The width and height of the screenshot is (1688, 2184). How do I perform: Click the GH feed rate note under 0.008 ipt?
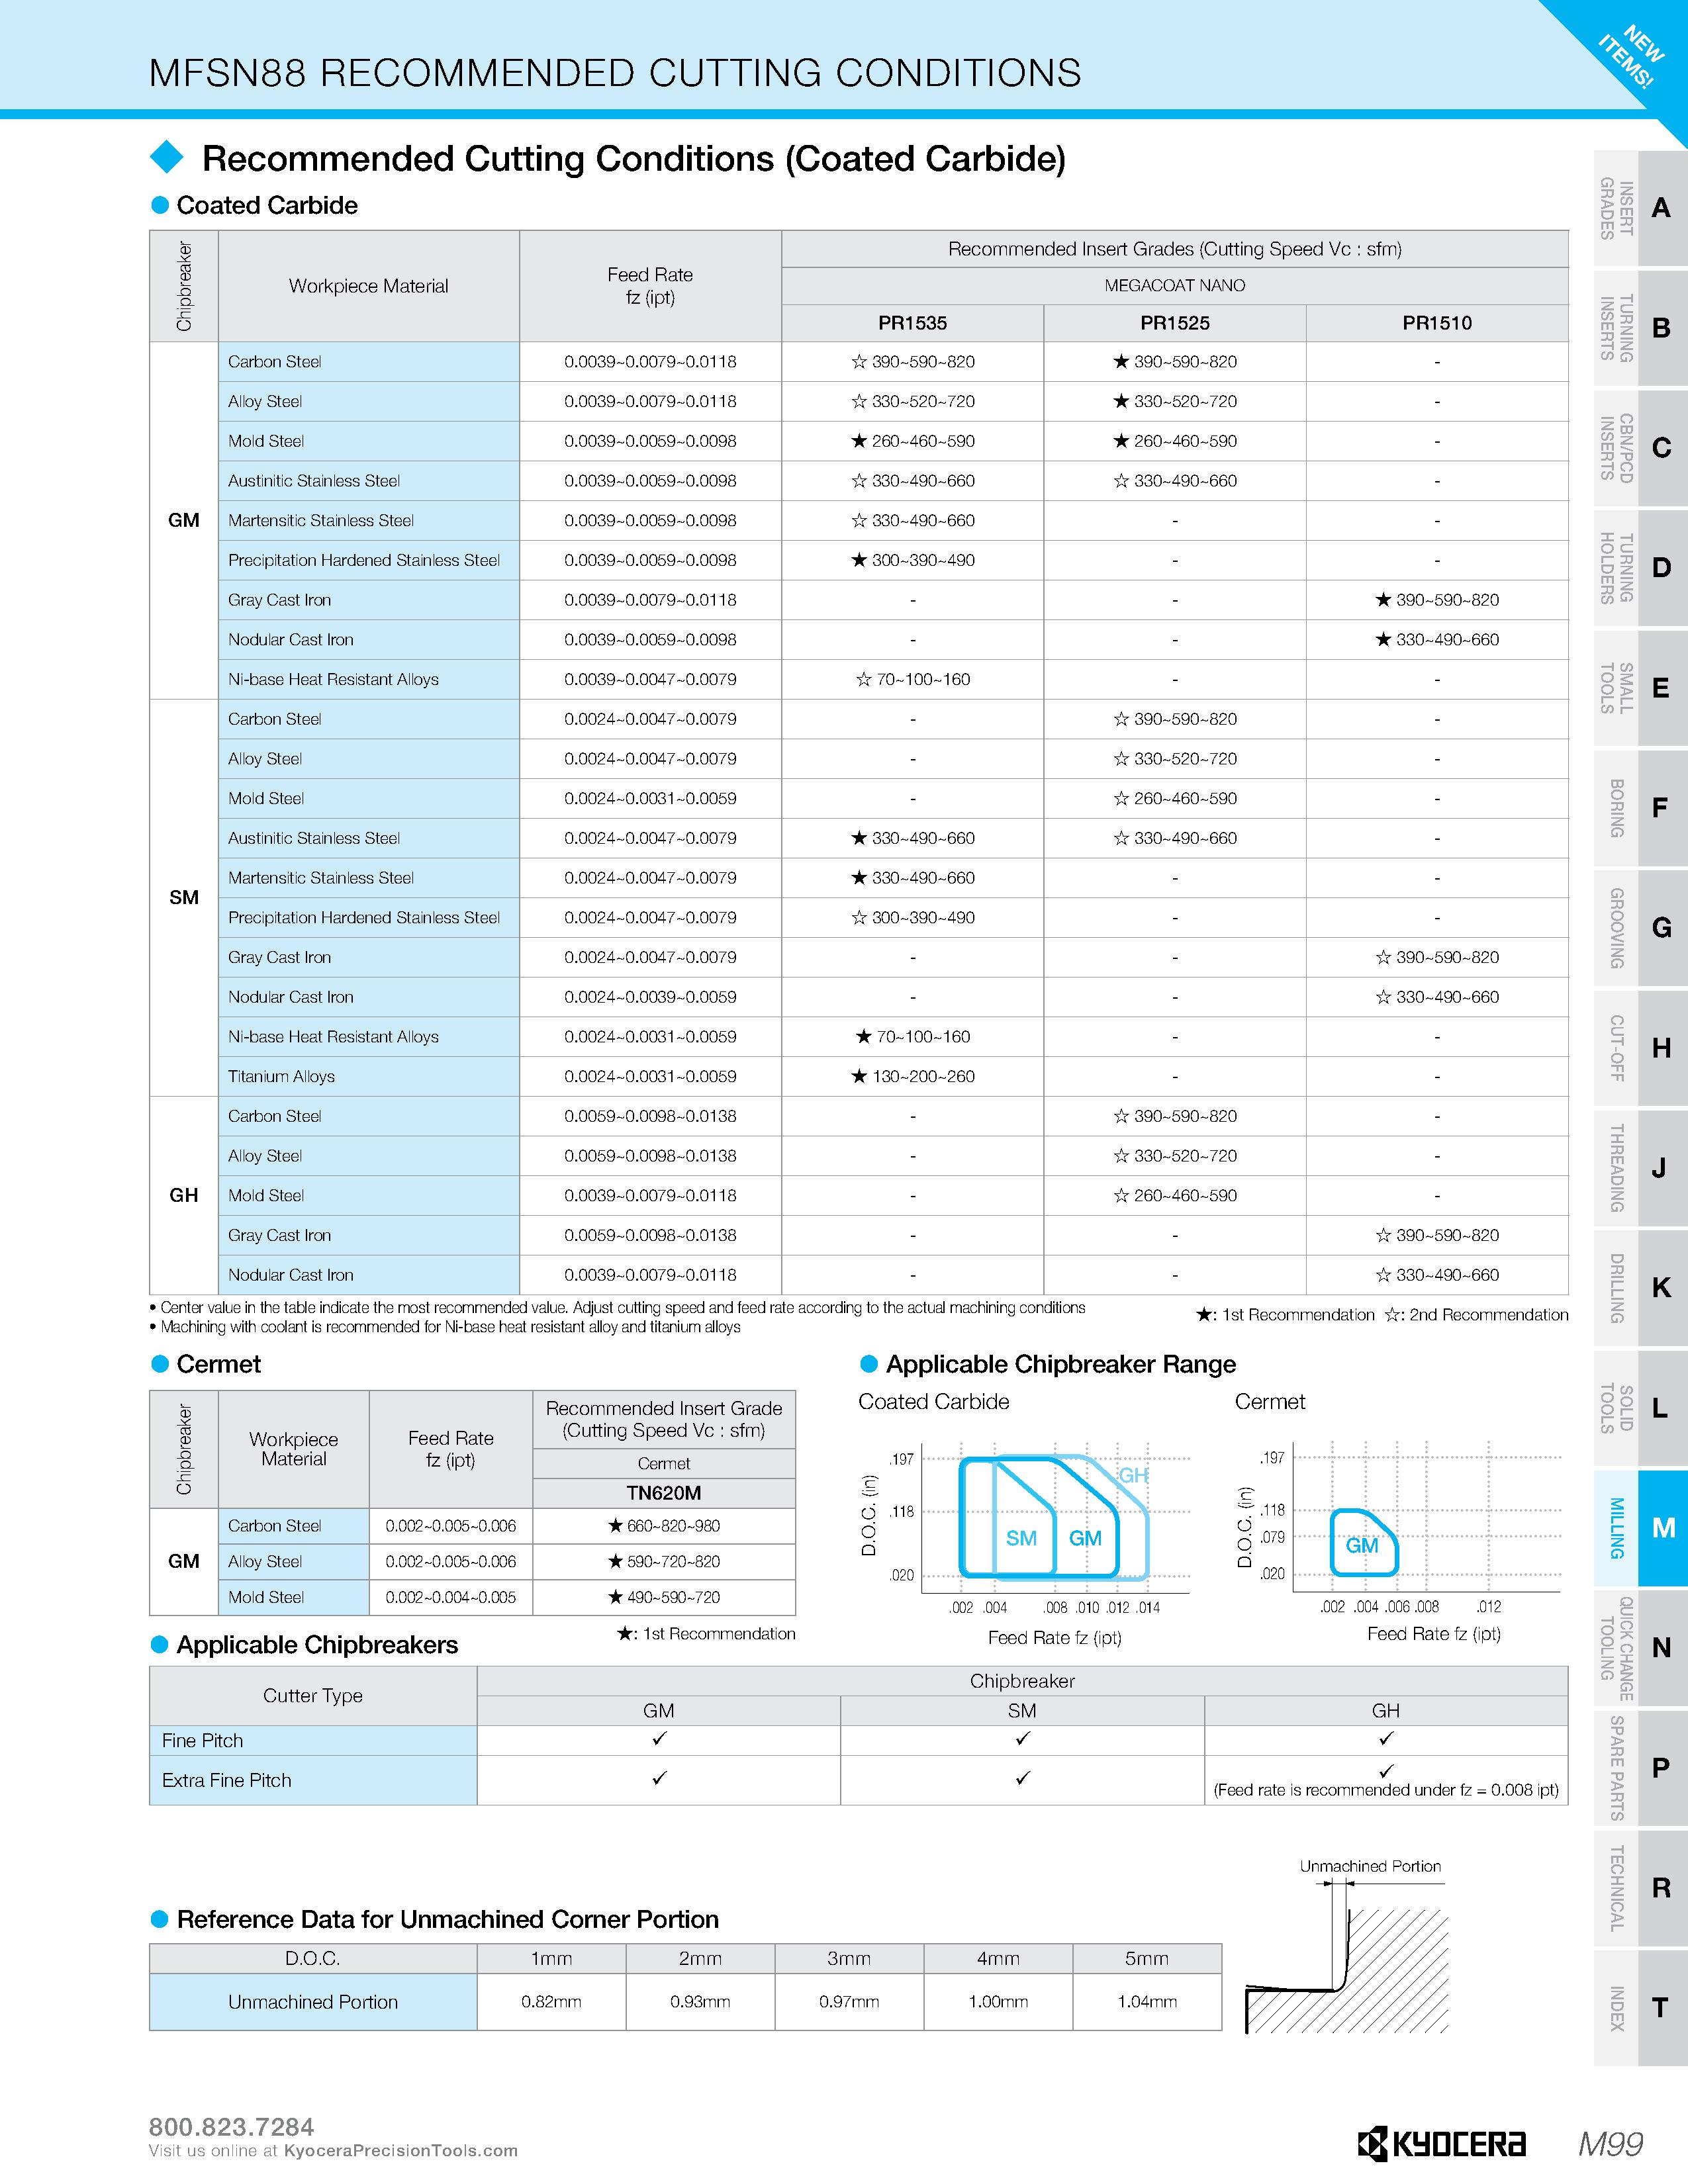click(x=1386, y=1790)
